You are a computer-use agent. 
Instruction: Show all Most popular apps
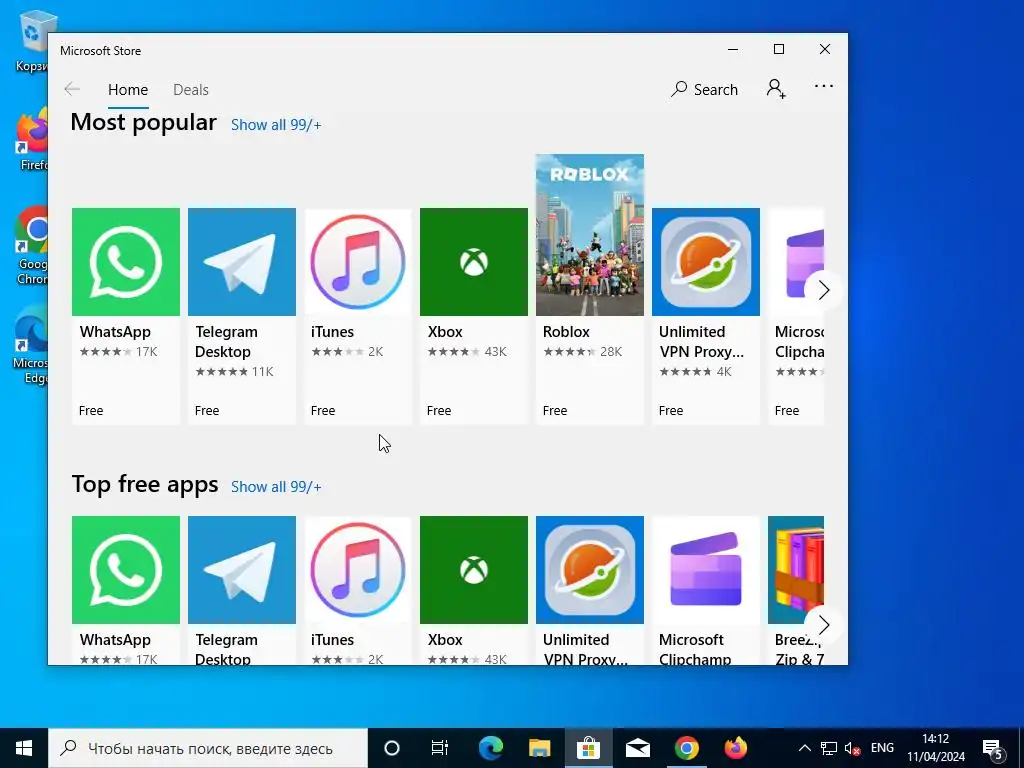276,125
